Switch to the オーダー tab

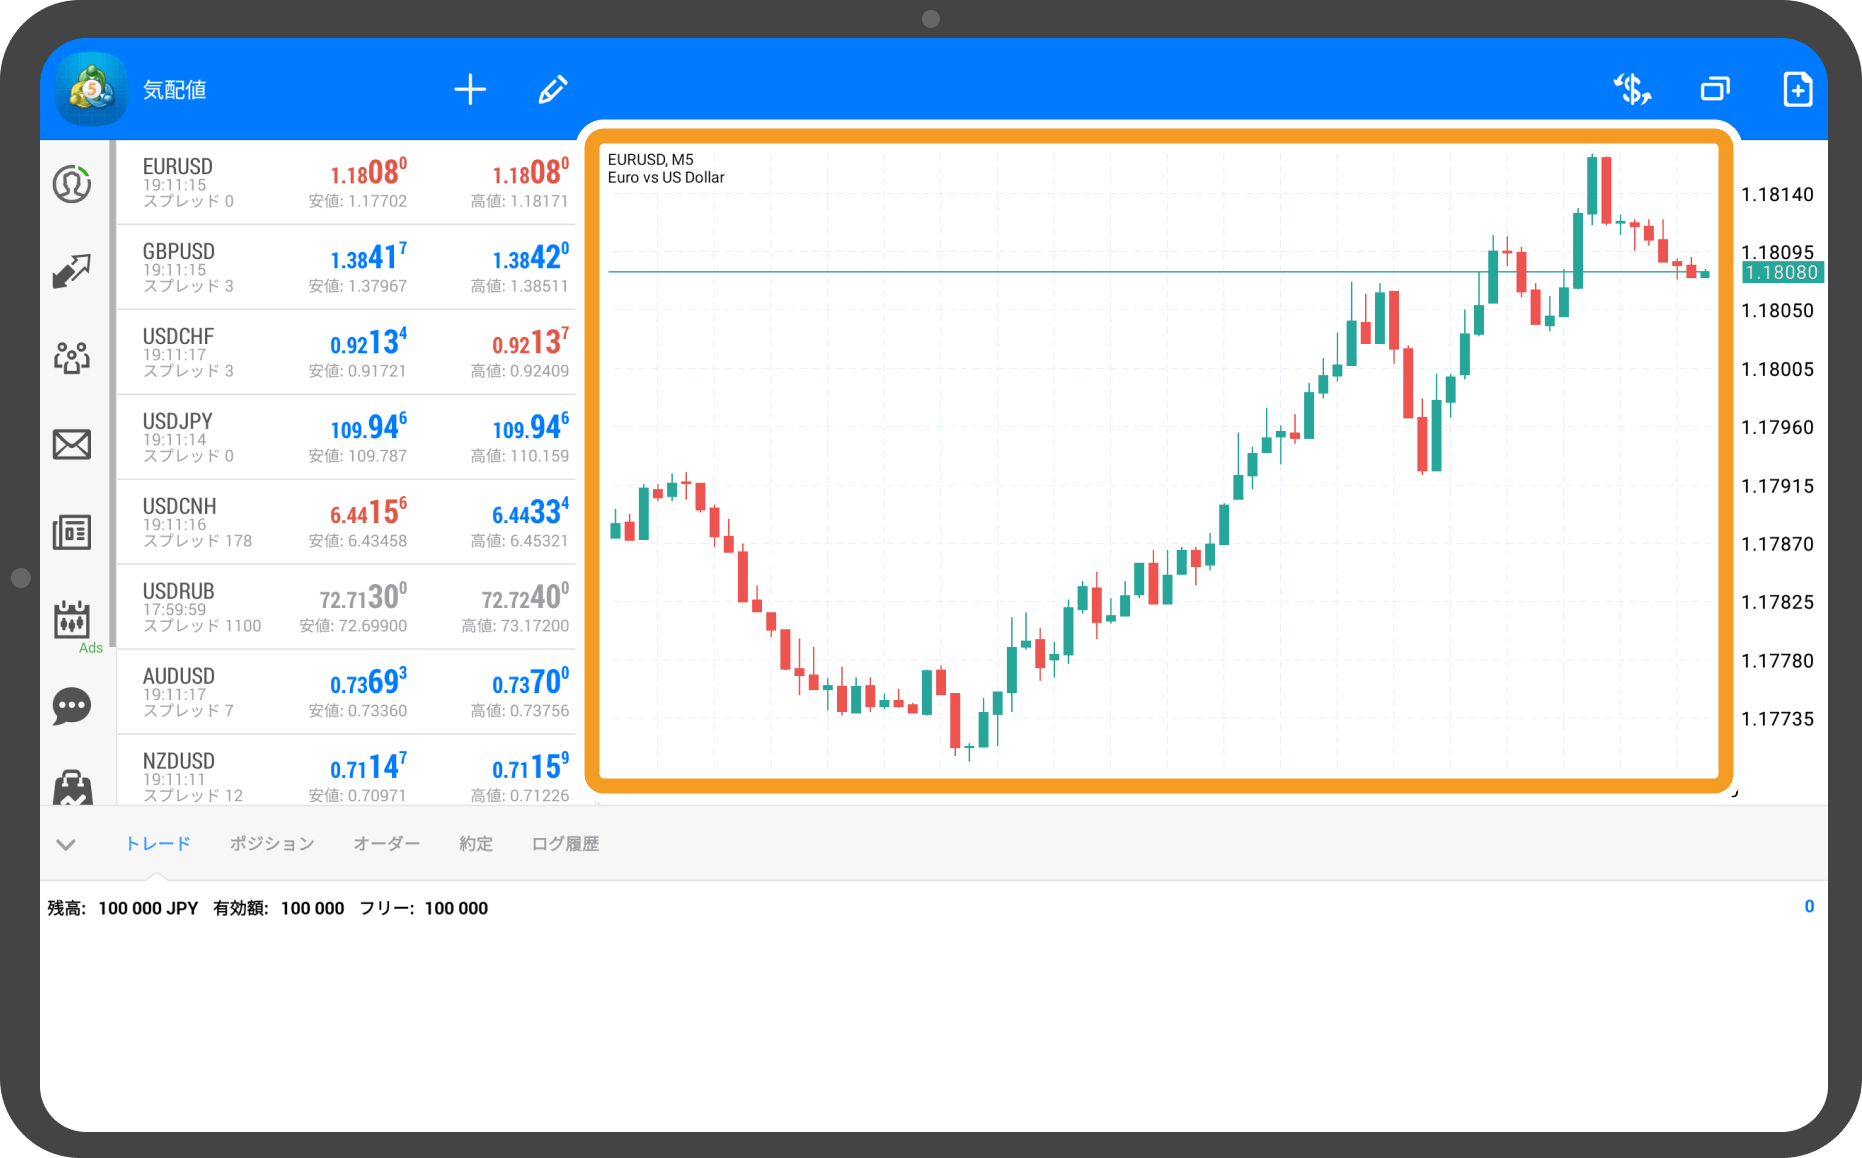(386, 844)
